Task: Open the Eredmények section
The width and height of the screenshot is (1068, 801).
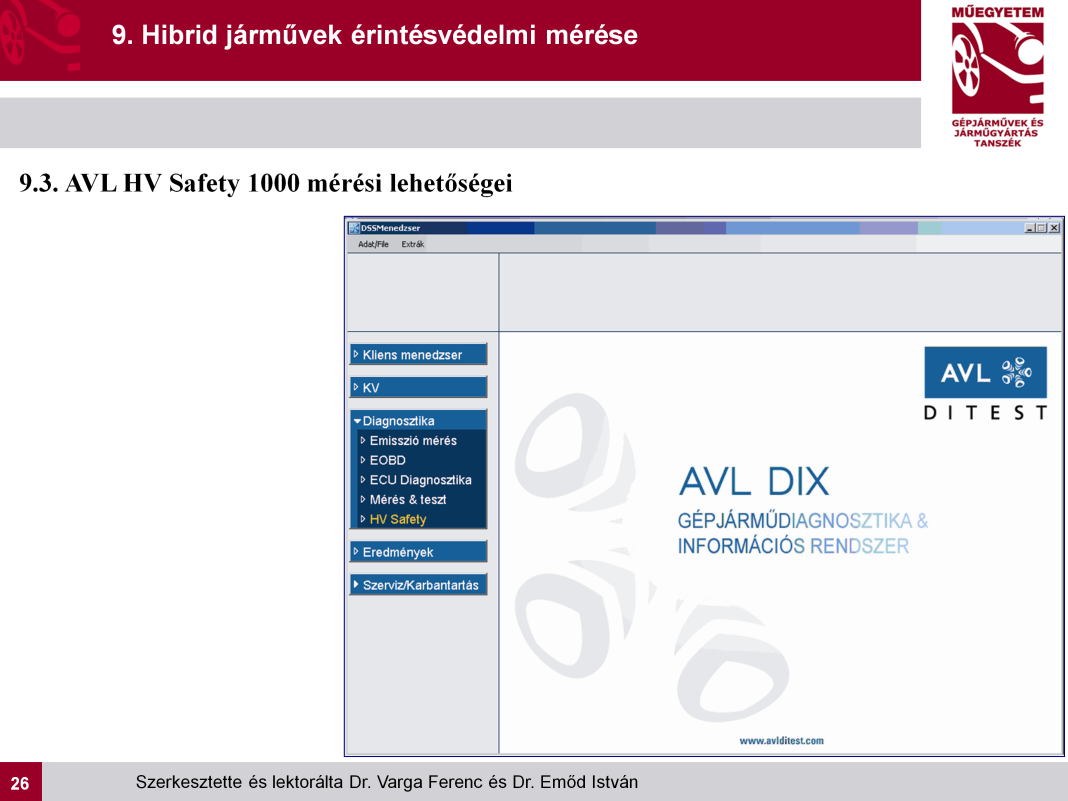Action: [418, 552]
